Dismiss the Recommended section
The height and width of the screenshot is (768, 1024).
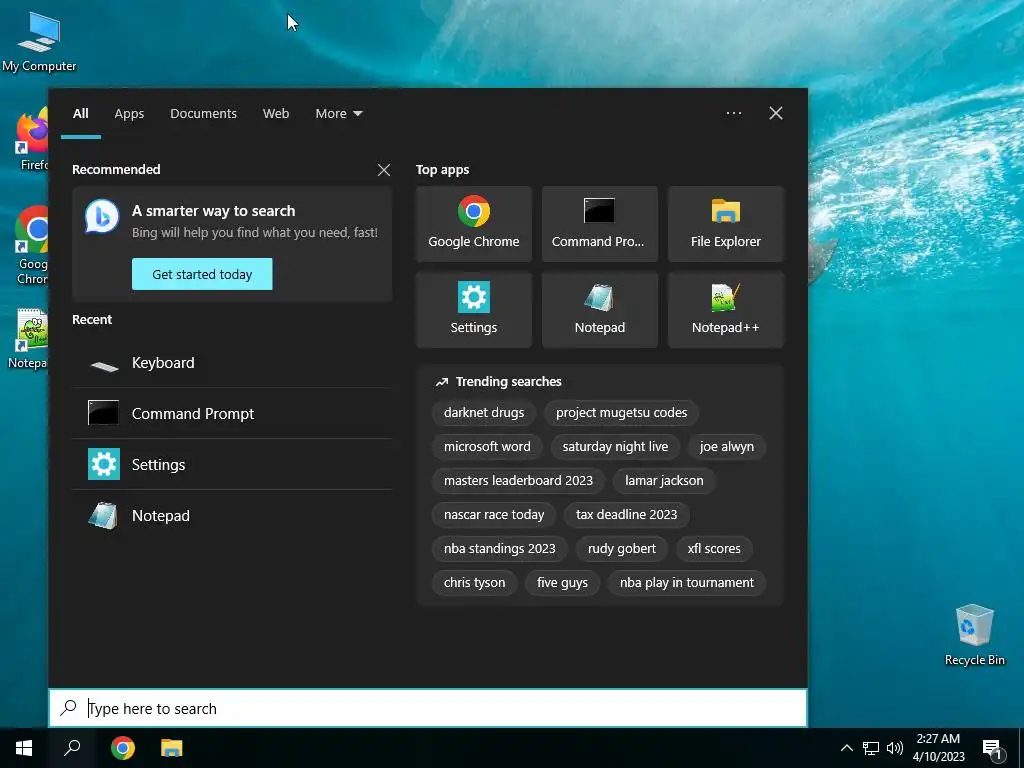(x=384, y=170)
